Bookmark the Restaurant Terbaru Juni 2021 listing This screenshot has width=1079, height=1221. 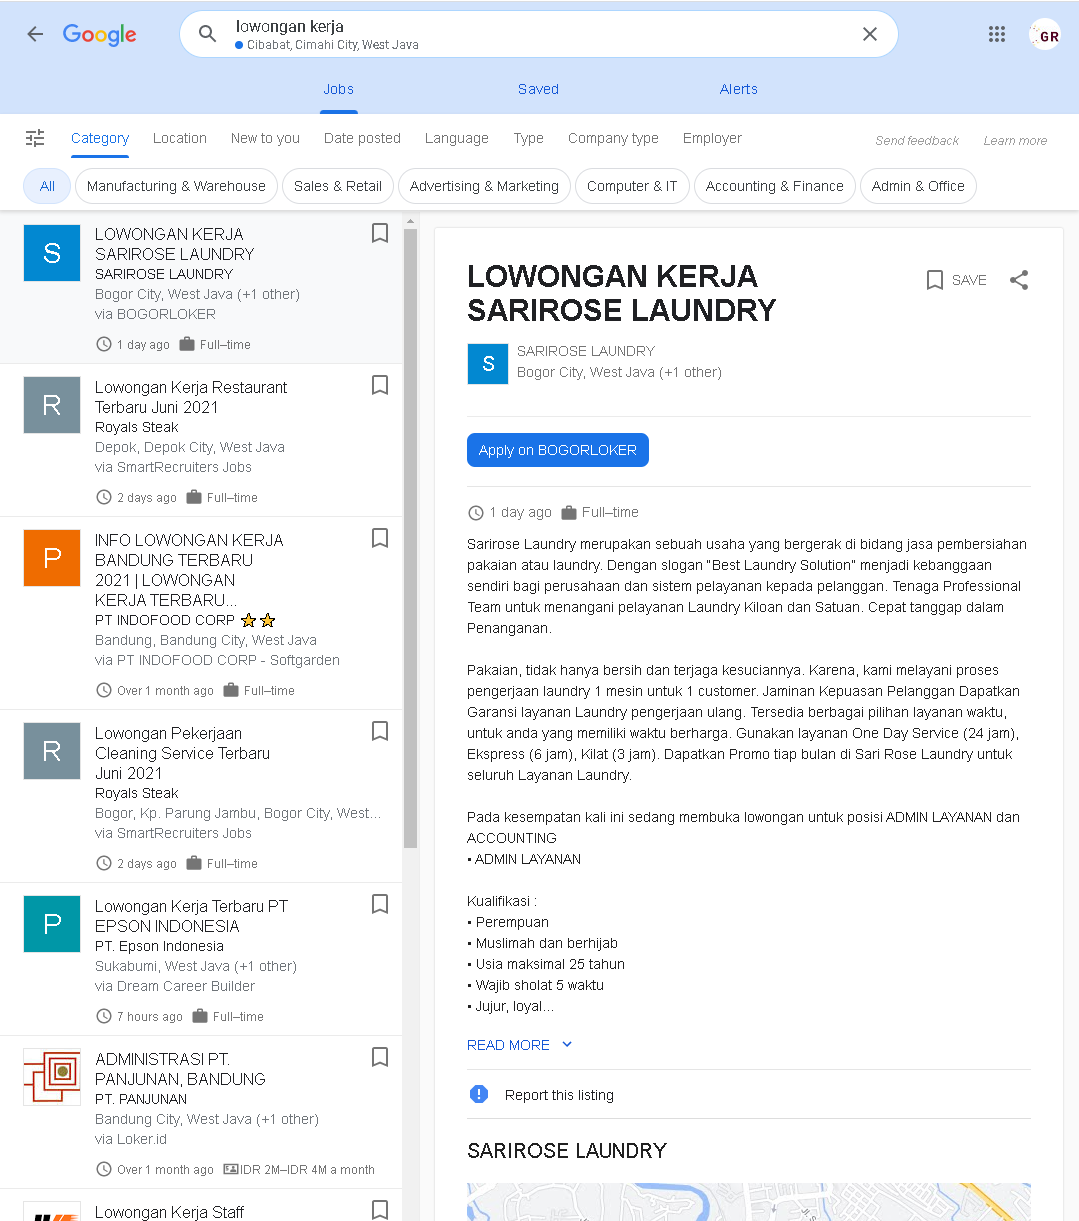(380, 385)
